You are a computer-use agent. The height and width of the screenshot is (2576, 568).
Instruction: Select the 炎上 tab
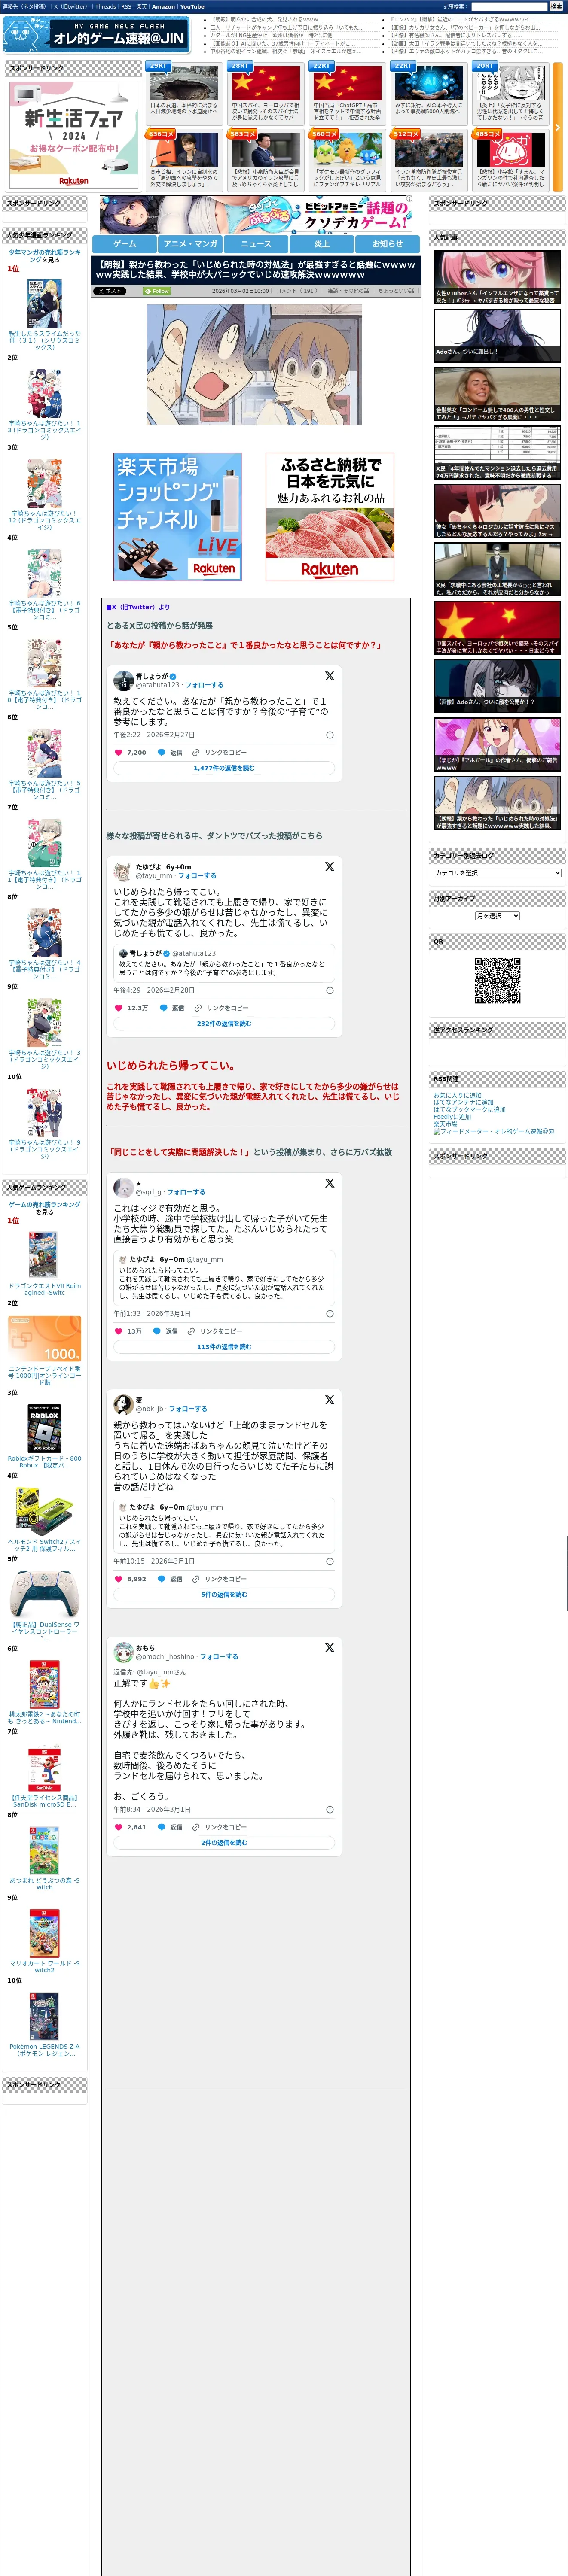(x=322, y=244)
